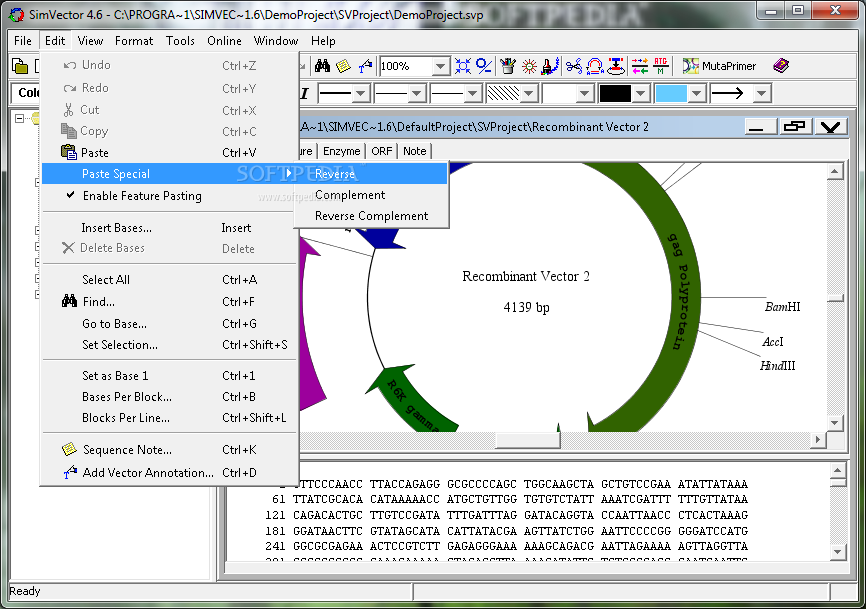This screenshot has width=866, height=609.
Task: Click the red-blue stamp insert icon
Action: tap(616, 66)
